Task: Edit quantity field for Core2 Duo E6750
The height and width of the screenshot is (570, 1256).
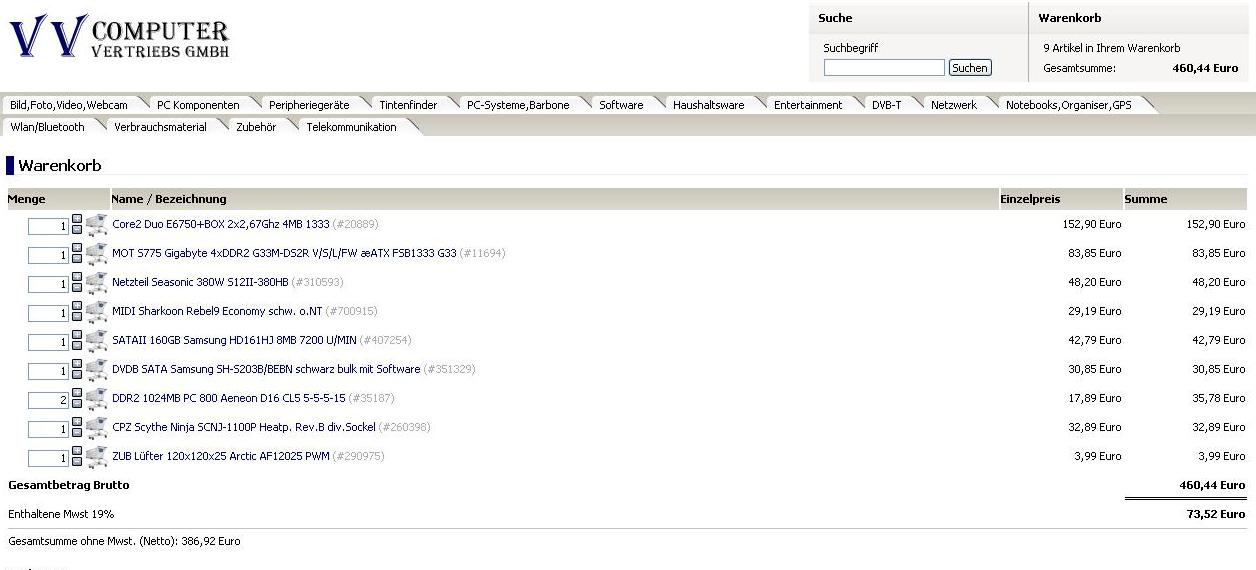Action: (48, 227)
